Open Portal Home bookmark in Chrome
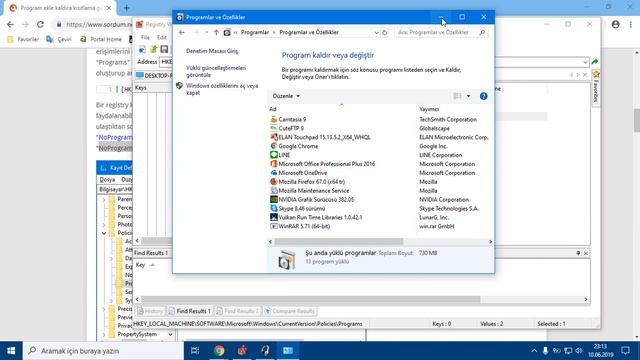Image resolution: width=640 pixels, height=360 pixels. [101, 39]
